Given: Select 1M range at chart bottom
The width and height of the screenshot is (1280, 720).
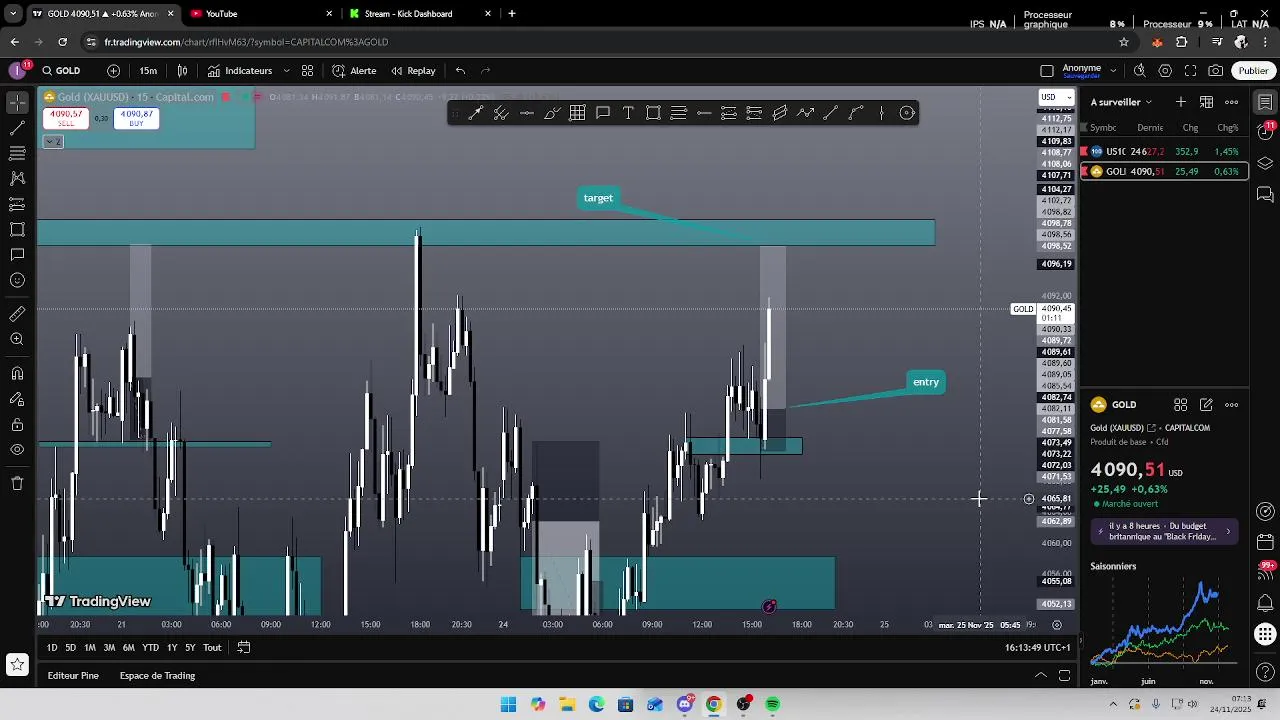Looking at the screenshot, I should [89, 648].
